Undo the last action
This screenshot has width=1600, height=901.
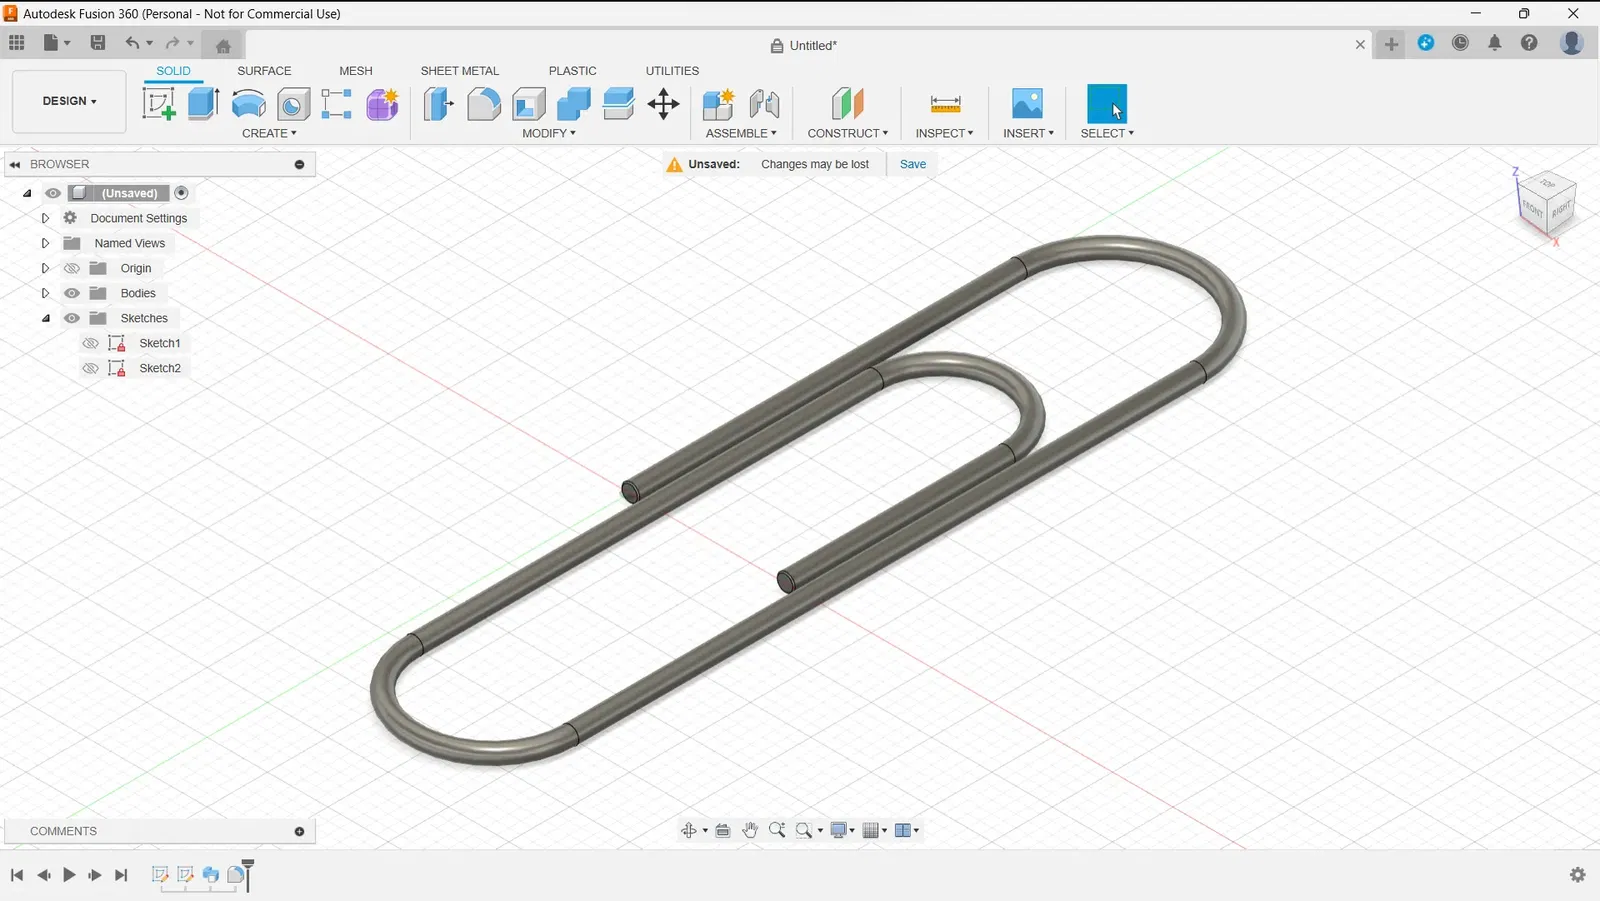[x=132, y=43]
